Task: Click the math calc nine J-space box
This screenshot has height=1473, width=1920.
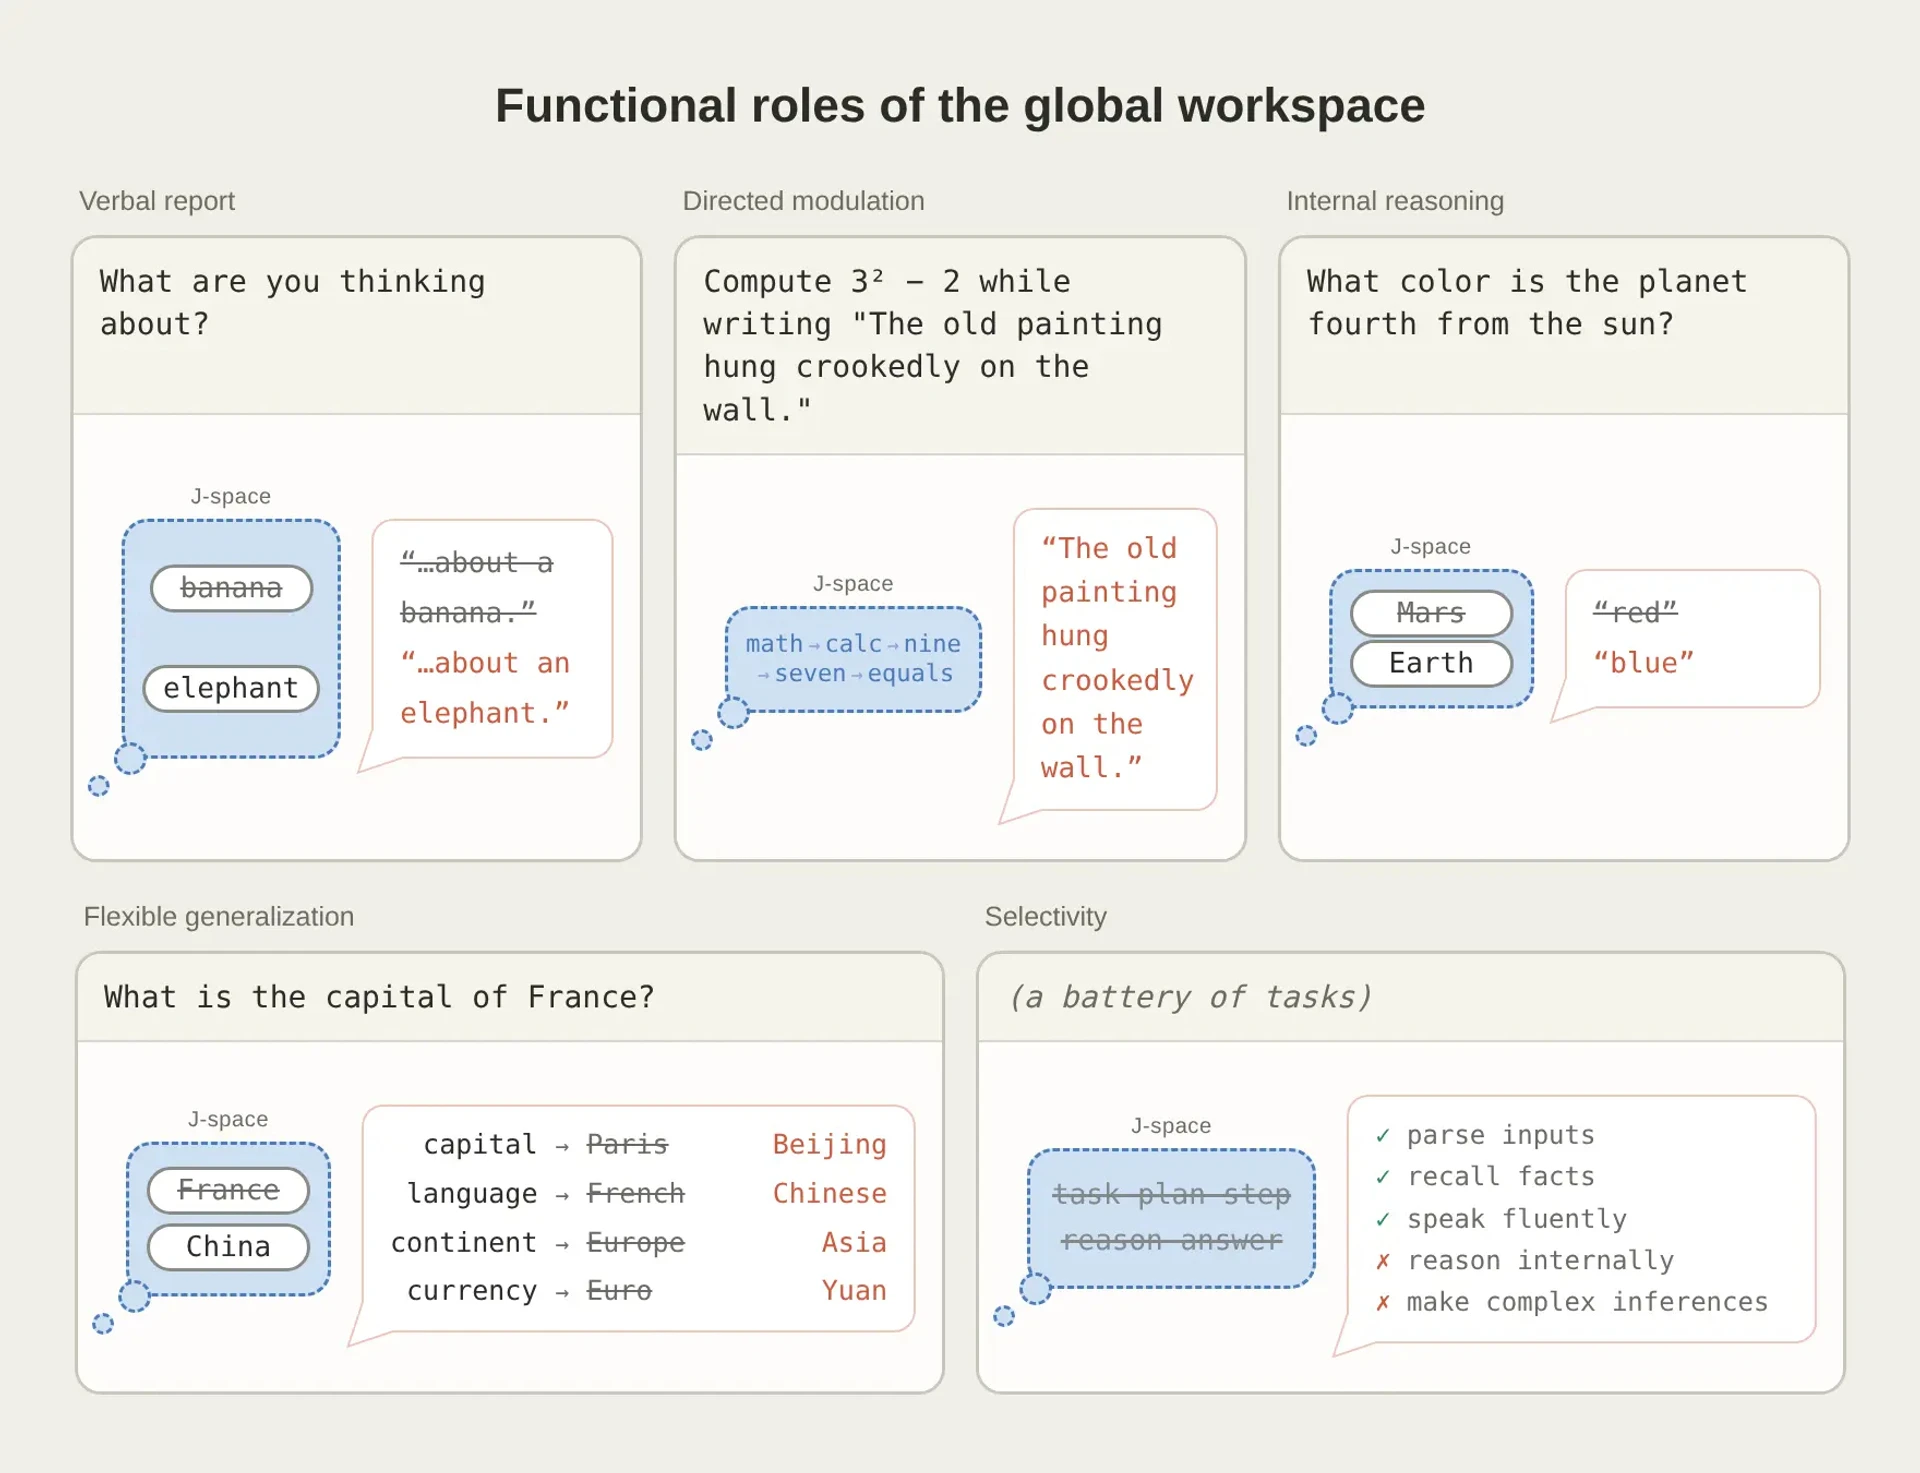Action: [853, 659]
